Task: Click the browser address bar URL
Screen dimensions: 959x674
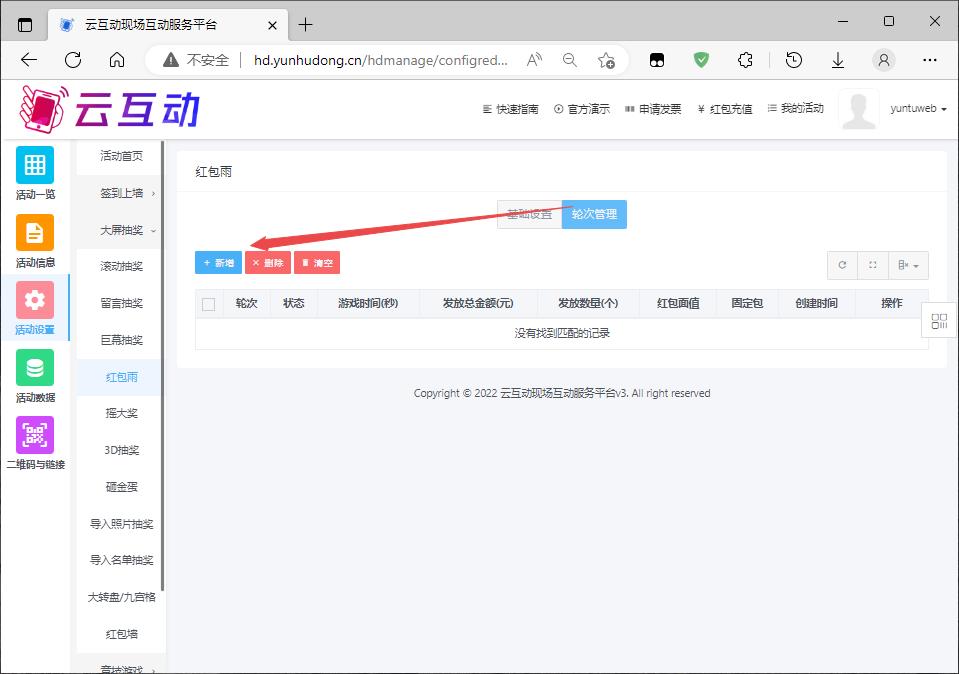Action: pyautogui.click(x=380, y=60)
